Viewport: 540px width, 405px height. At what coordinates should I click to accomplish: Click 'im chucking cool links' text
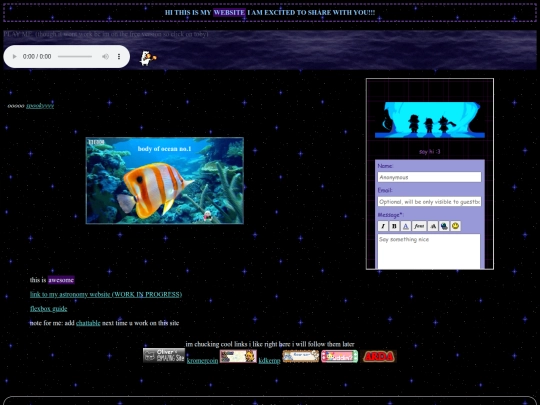click(270, 344)
